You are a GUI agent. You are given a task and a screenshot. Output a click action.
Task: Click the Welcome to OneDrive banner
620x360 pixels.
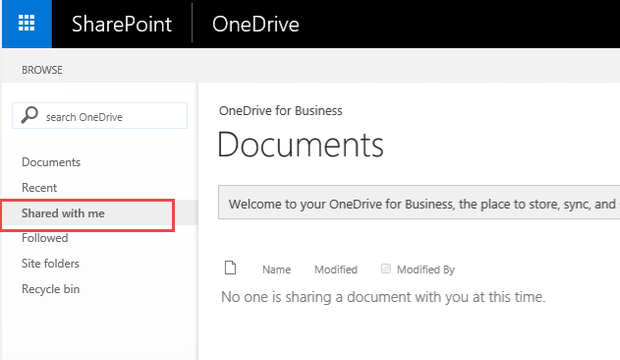tap(419, 202)
